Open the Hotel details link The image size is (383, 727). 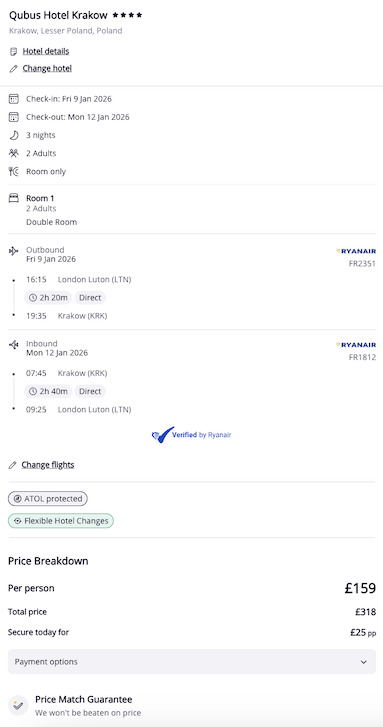pos(46,51)
